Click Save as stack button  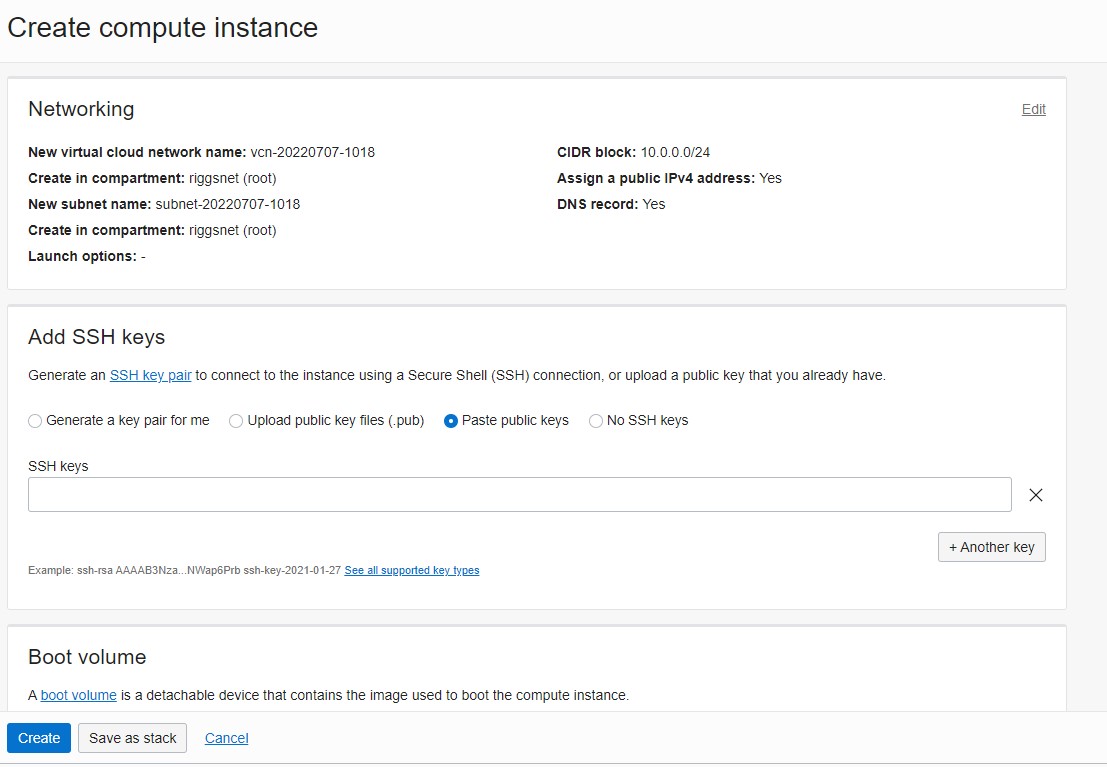(x=132, y=738)
